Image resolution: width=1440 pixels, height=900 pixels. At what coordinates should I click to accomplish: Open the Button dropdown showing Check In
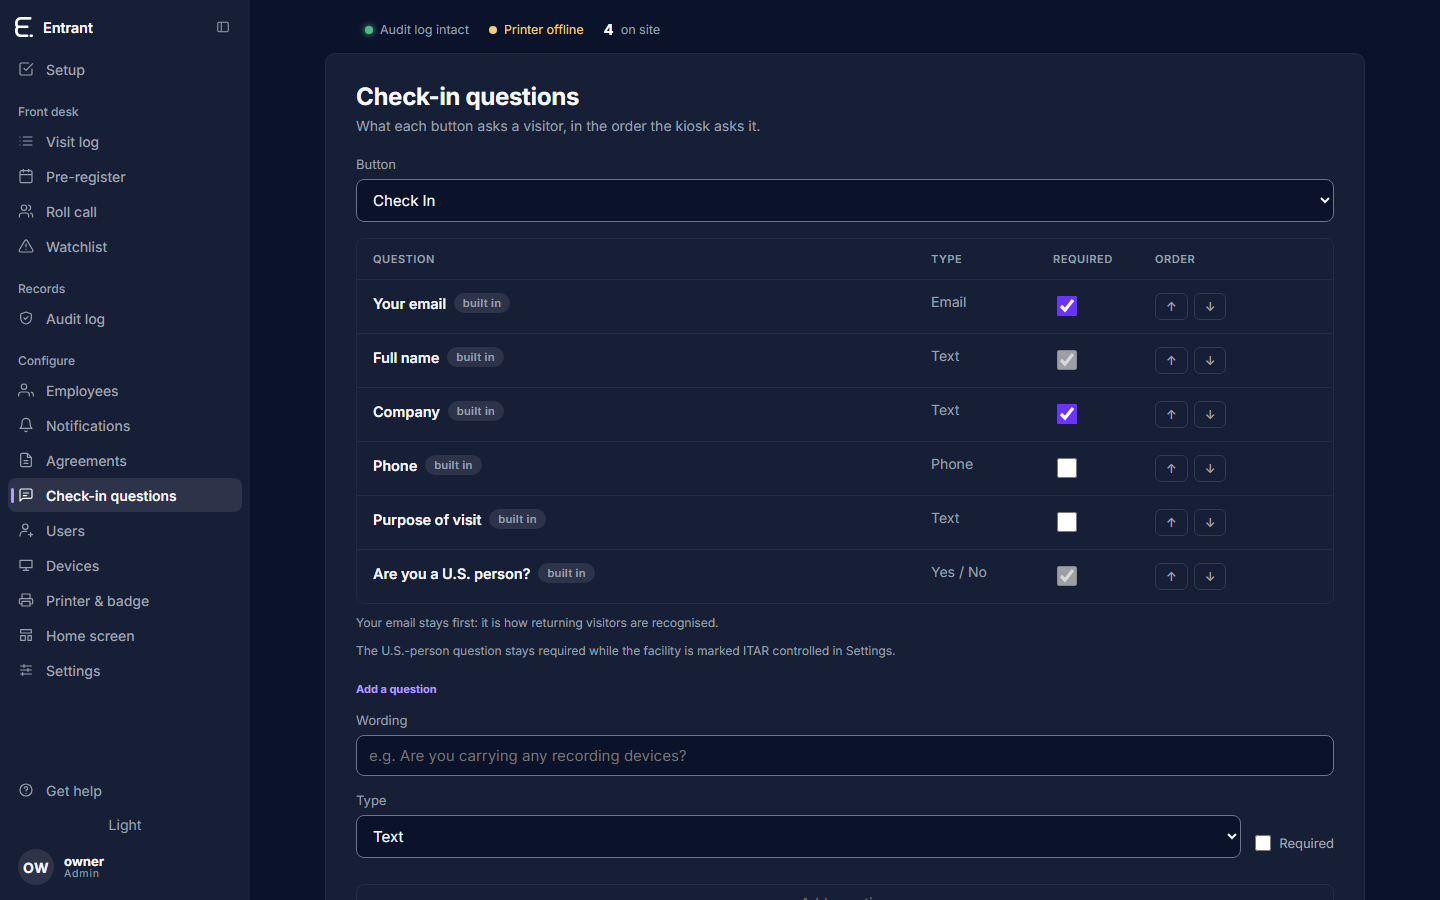(x=845, y=201)
